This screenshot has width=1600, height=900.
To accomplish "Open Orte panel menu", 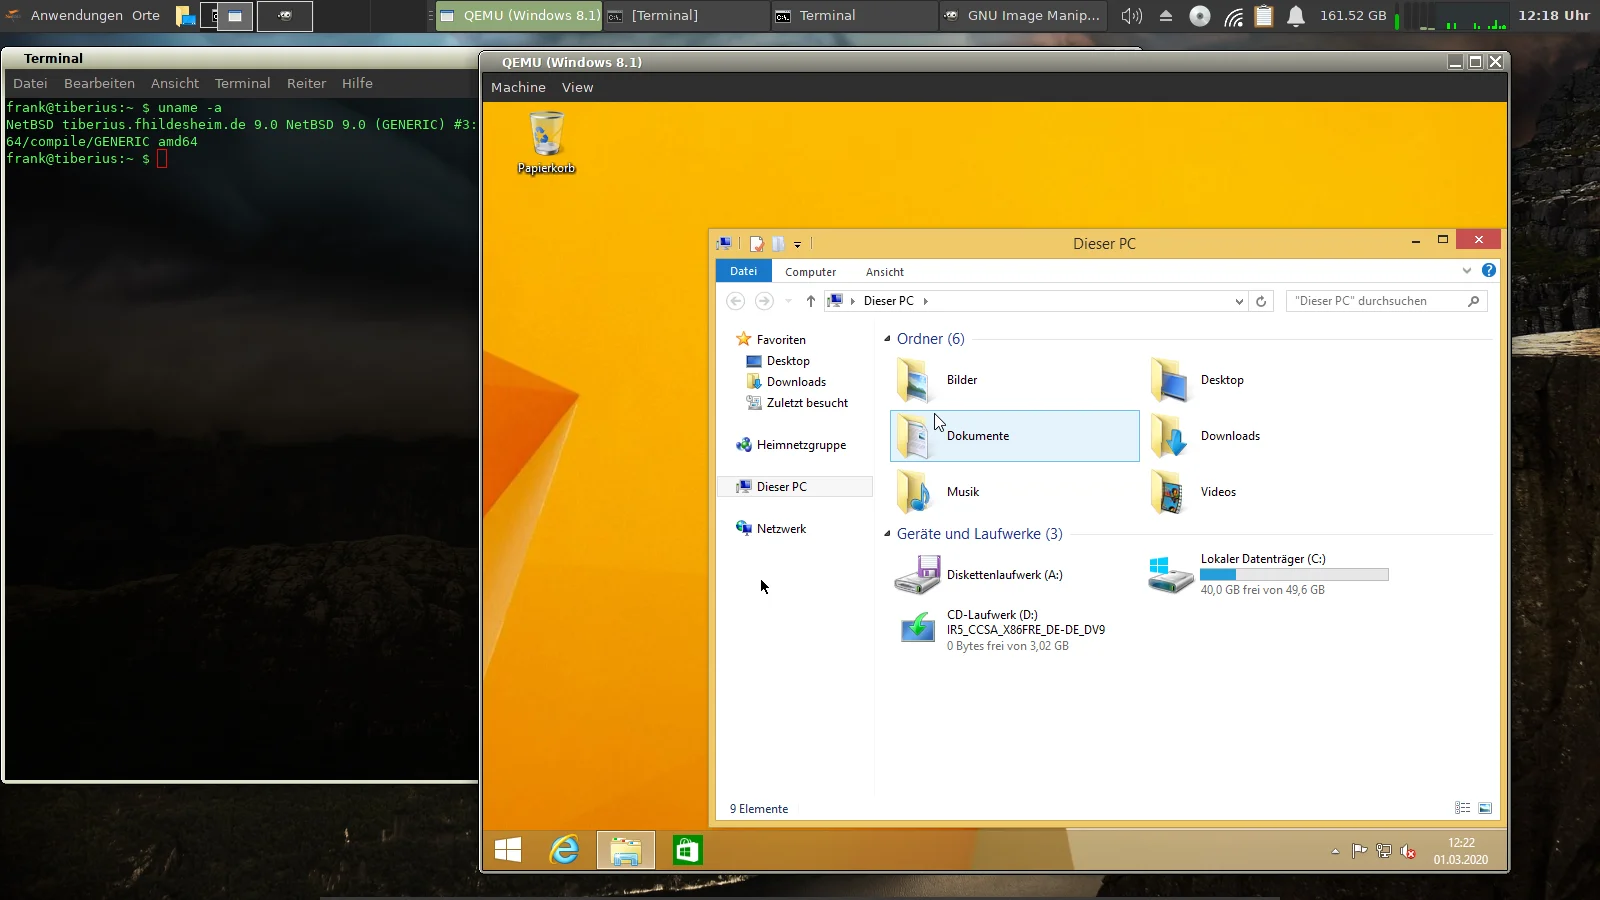I will [146, 15].
